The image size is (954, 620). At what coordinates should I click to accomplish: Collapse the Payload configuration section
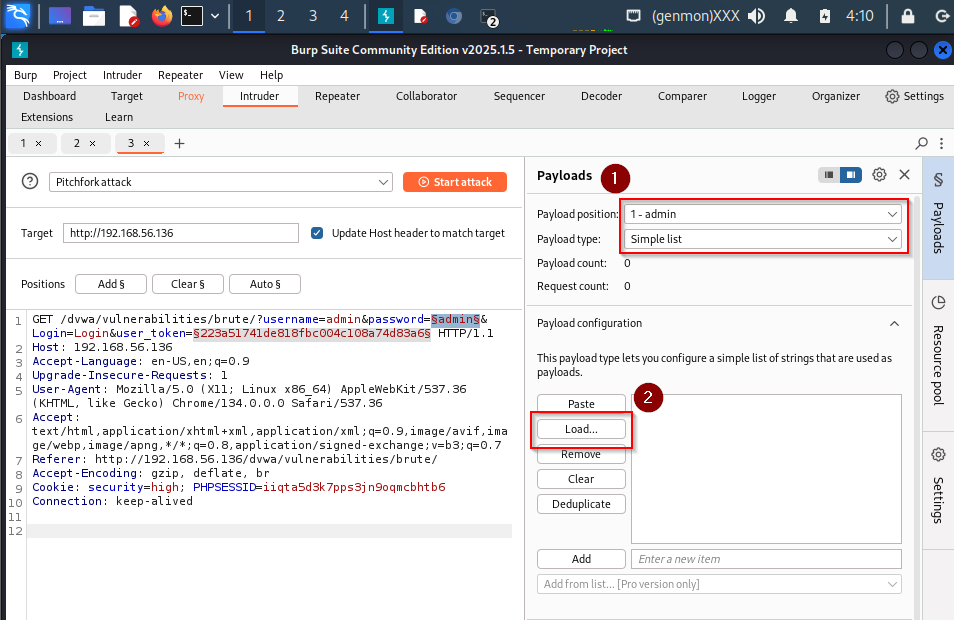[x=894, y=323]
